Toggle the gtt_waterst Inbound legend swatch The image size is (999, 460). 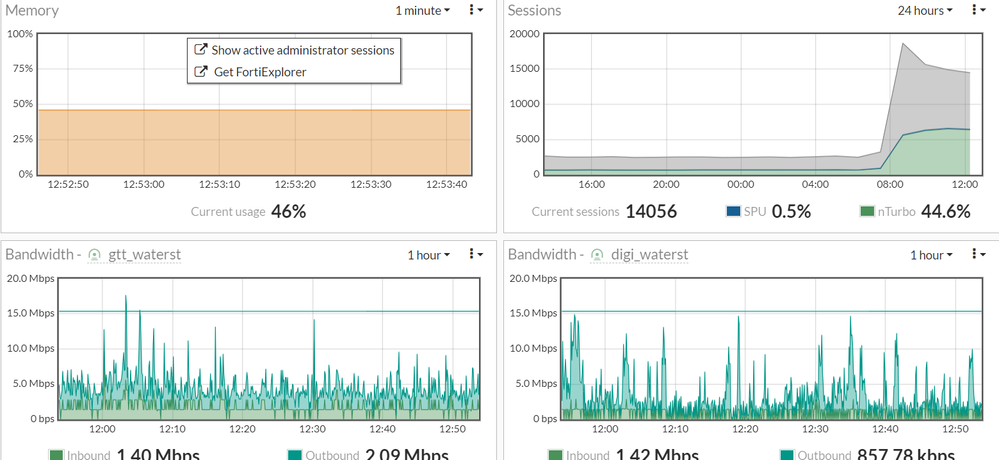(56, 456)
